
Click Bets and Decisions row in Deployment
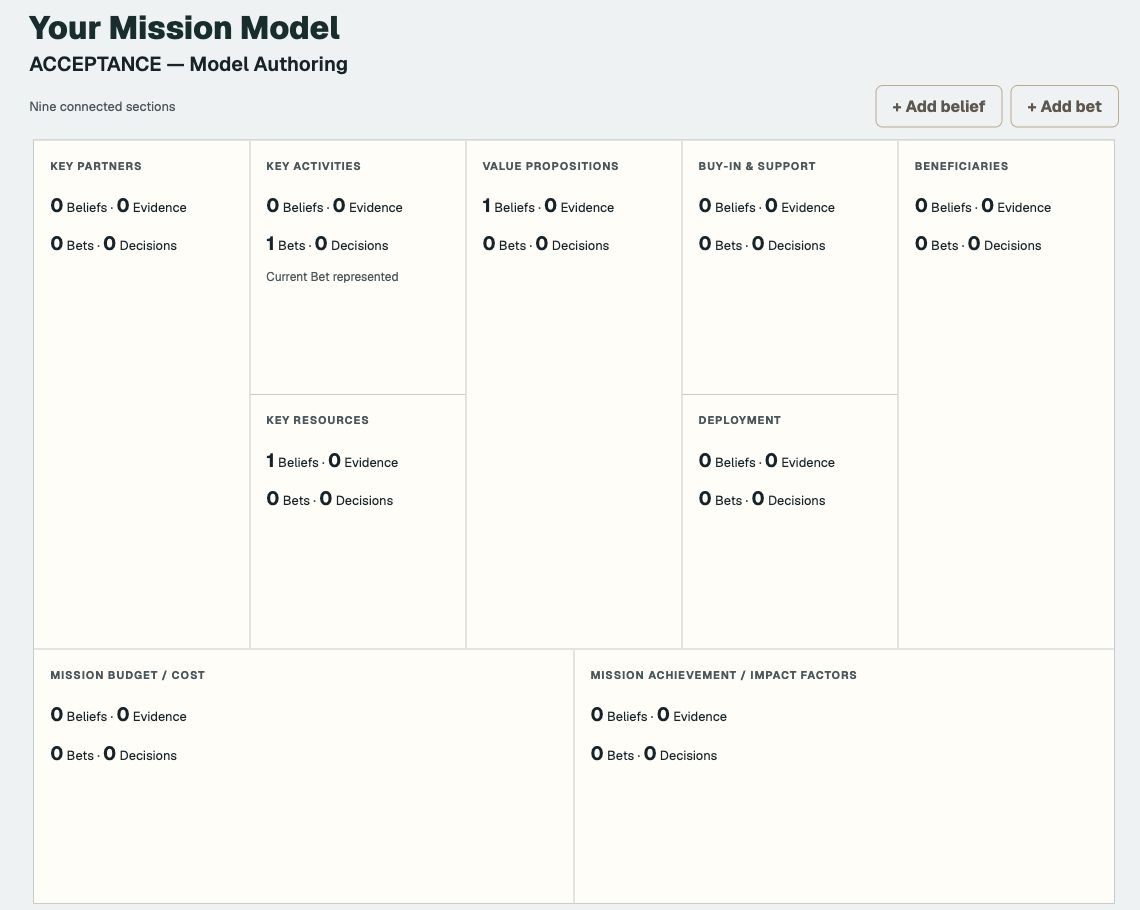761,499
